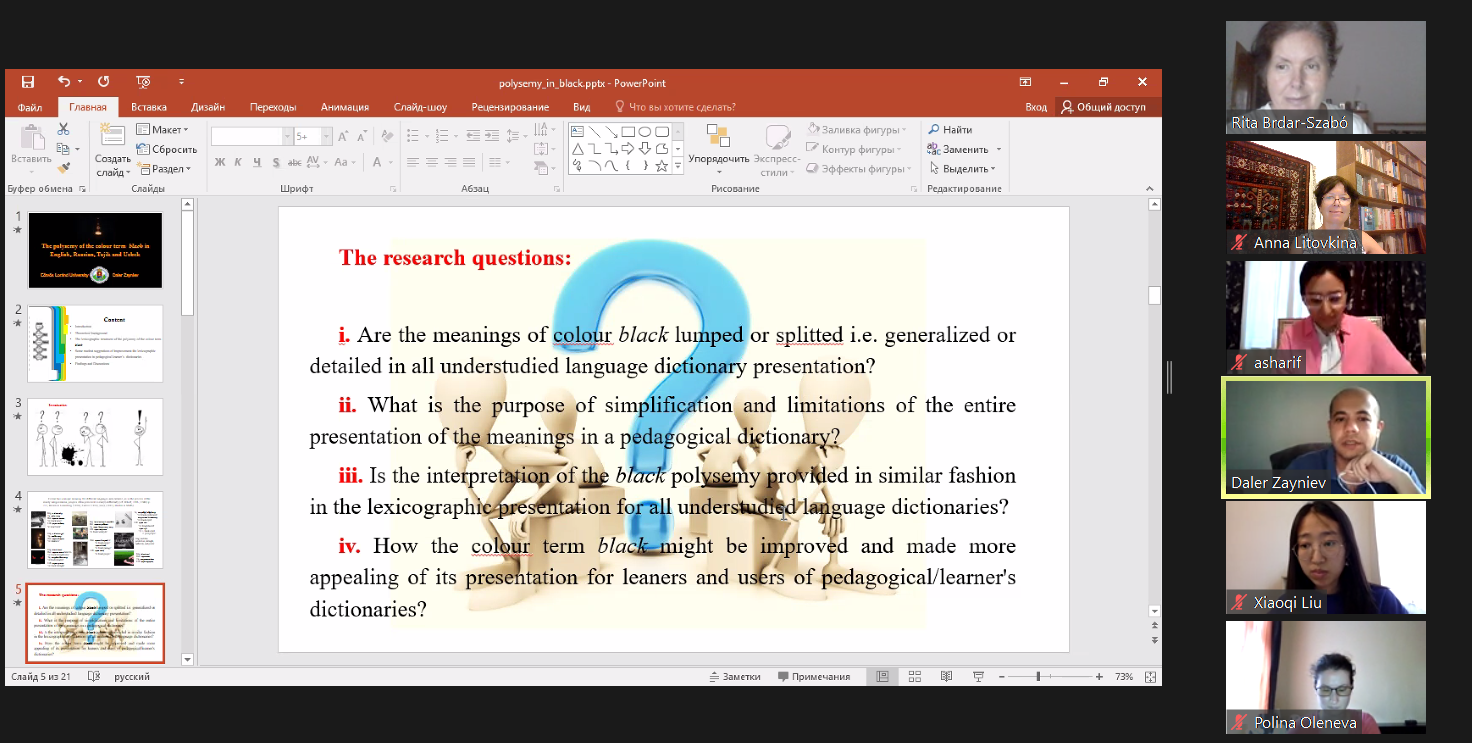
Task: Start slideshow from beginning via quick access icon
Action: (x=143, y=82)
